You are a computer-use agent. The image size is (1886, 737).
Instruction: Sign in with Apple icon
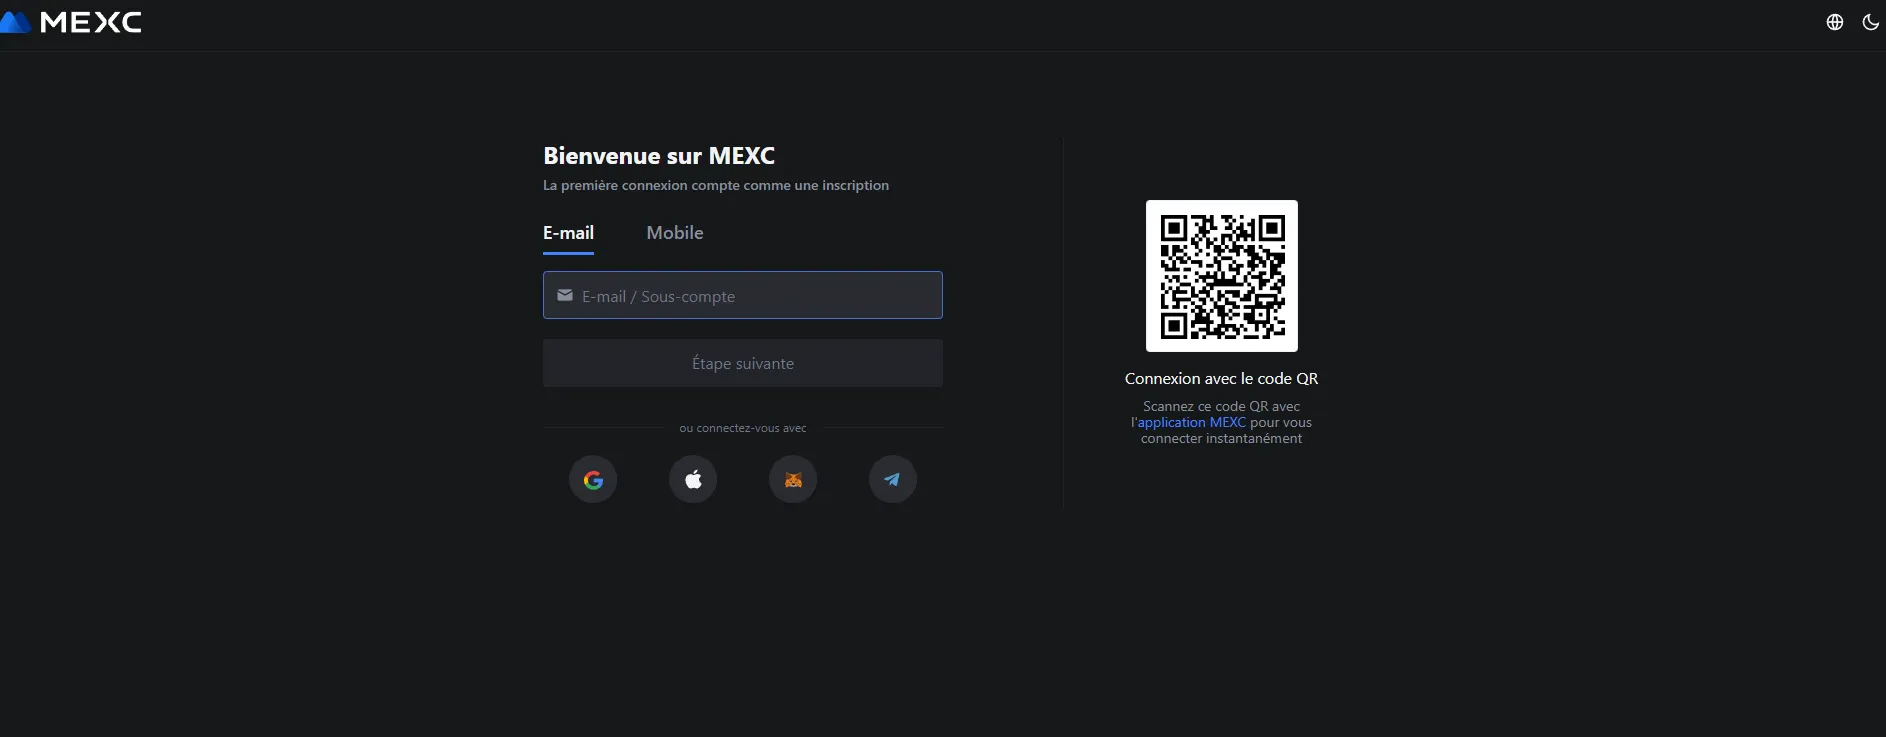coord(693,479)
